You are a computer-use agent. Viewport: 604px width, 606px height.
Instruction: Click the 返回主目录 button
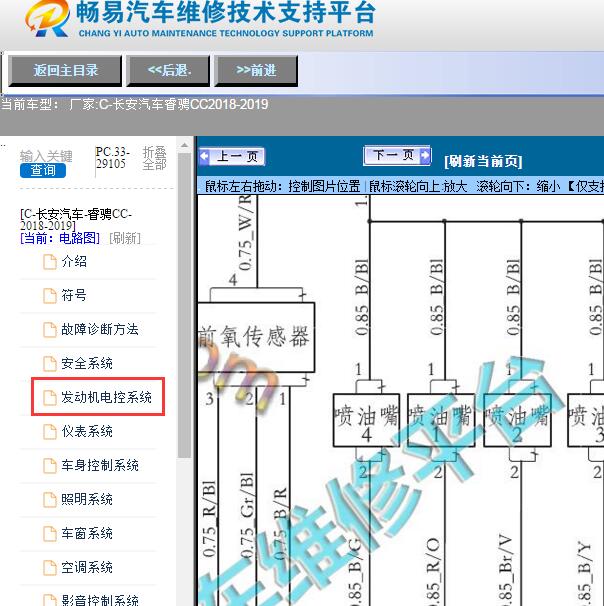click(65, 70)
